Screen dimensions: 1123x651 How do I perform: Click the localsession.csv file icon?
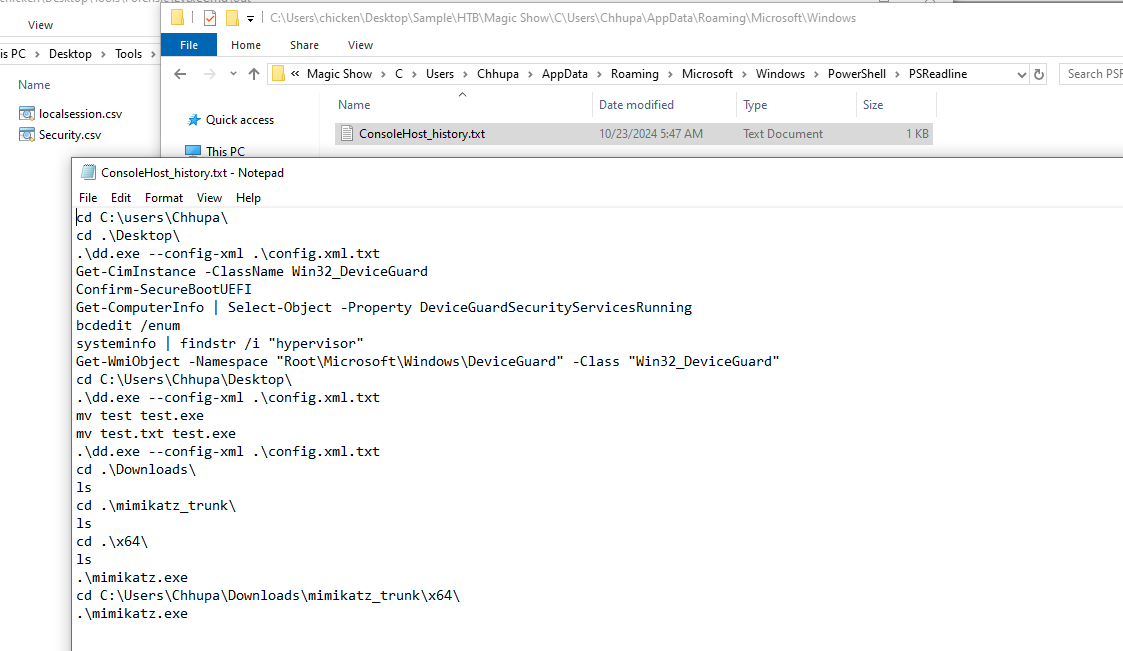27,114
